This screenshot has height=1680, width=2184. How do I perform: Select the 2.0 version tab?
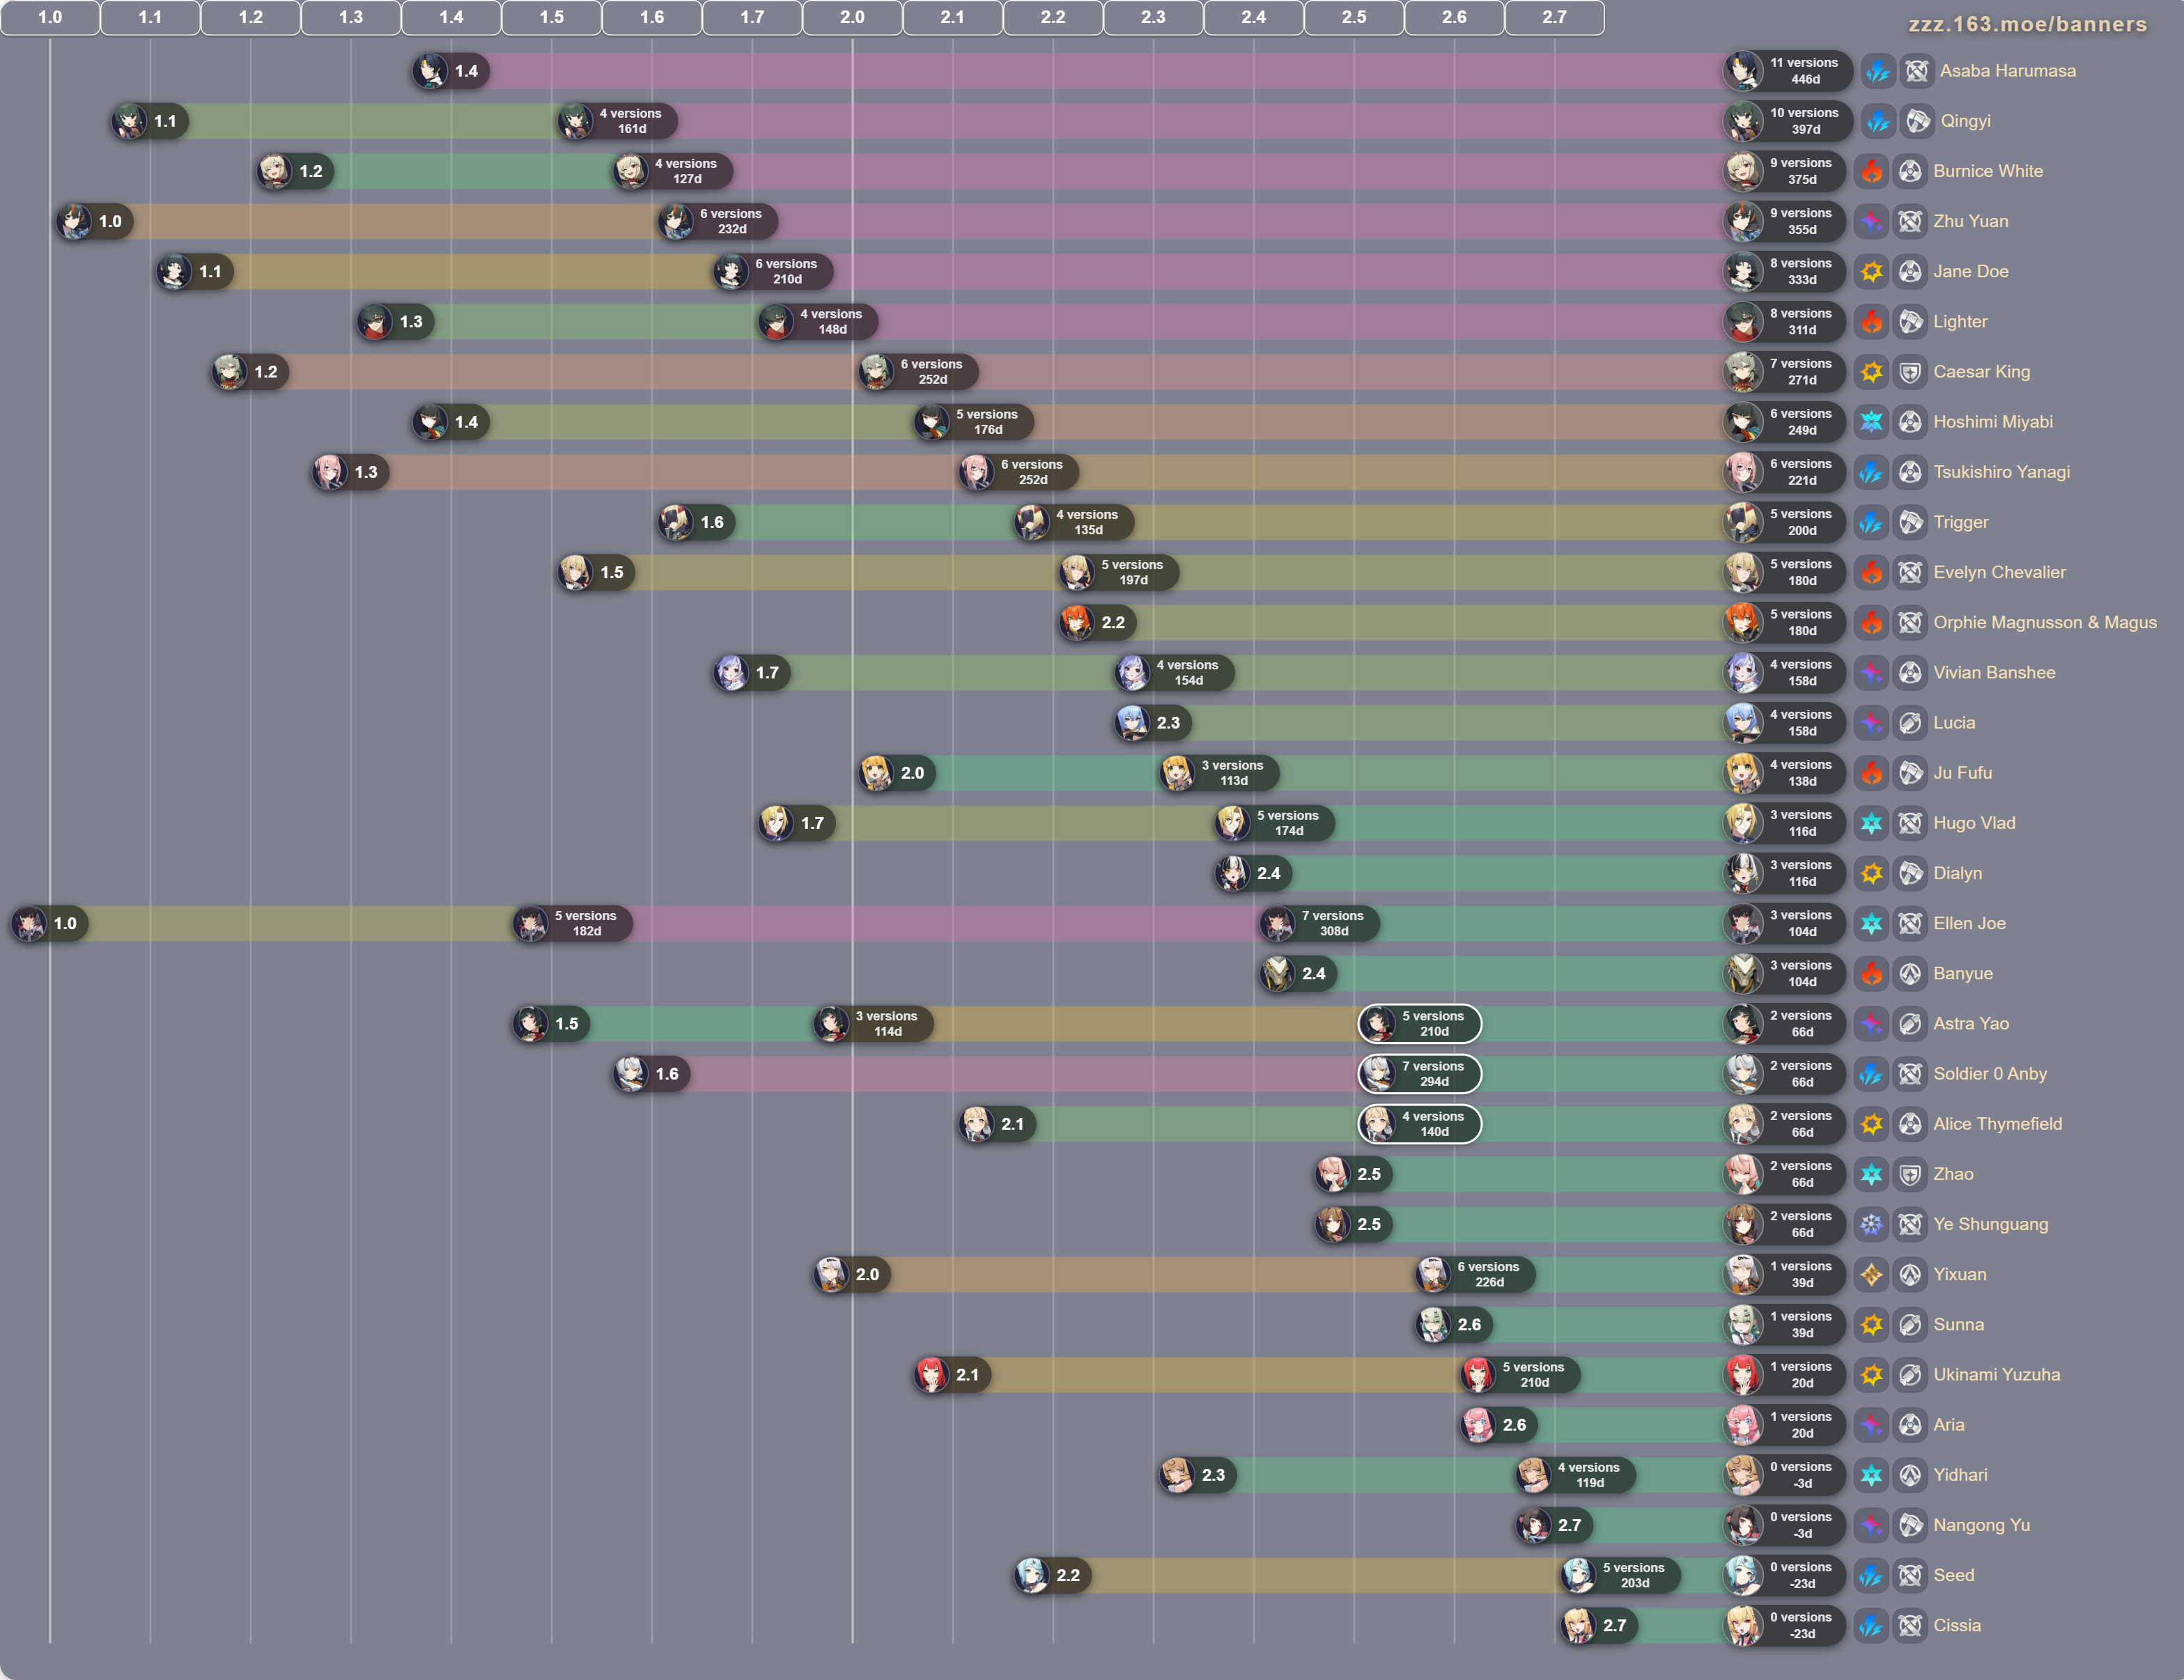[852, 17]
